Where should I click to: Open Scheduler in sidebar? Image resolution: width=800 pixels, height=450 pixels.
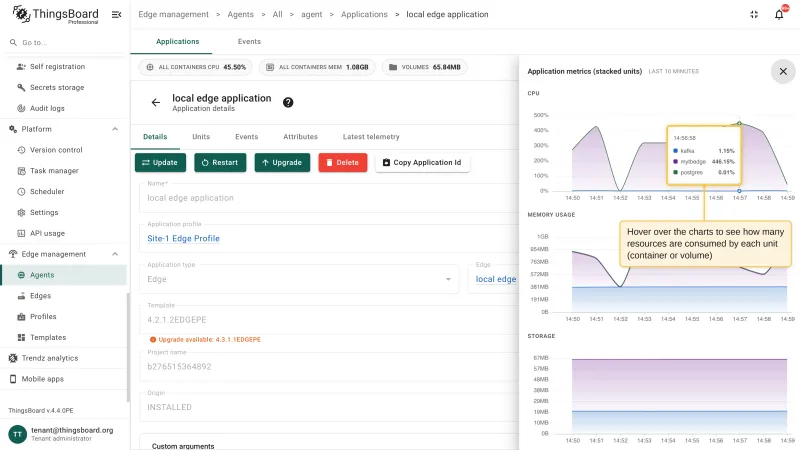point(64,192)
